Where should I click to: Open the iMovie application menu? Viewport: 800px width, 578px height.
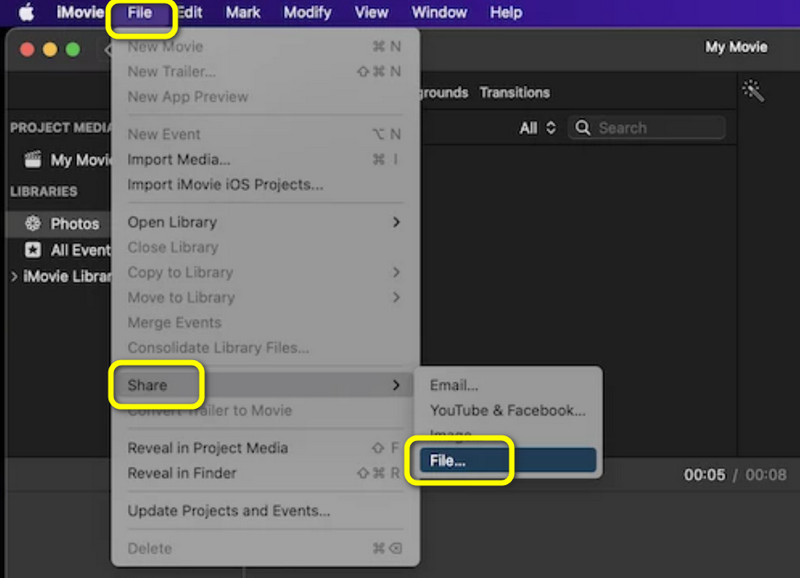pos(80,12)
